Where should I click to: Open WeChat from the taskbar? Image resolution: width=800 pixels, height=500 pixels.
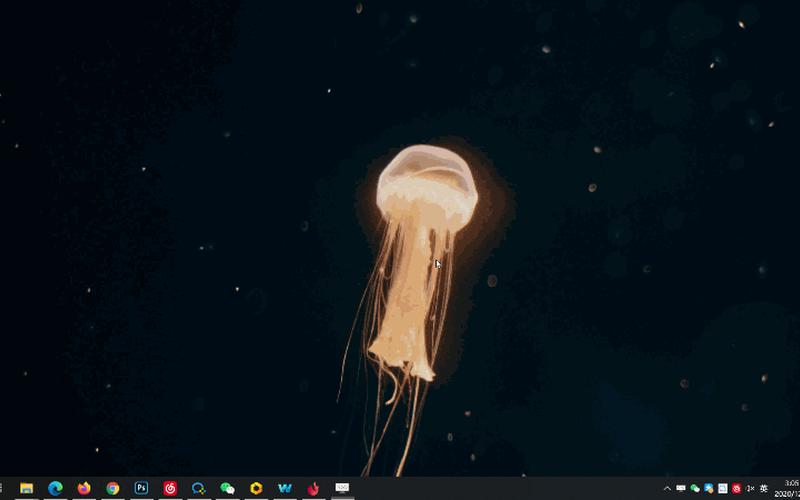click(227, 488)
